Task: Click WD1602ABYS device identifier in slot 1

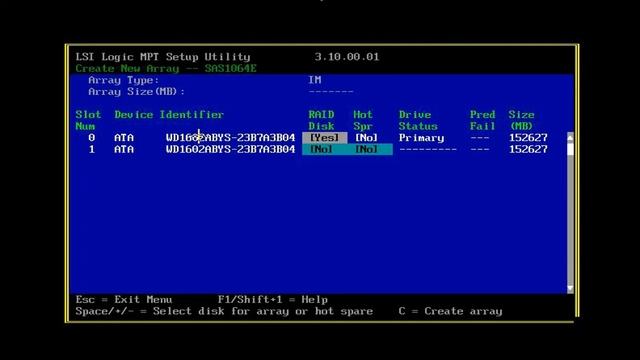Action: click(231, 149)
